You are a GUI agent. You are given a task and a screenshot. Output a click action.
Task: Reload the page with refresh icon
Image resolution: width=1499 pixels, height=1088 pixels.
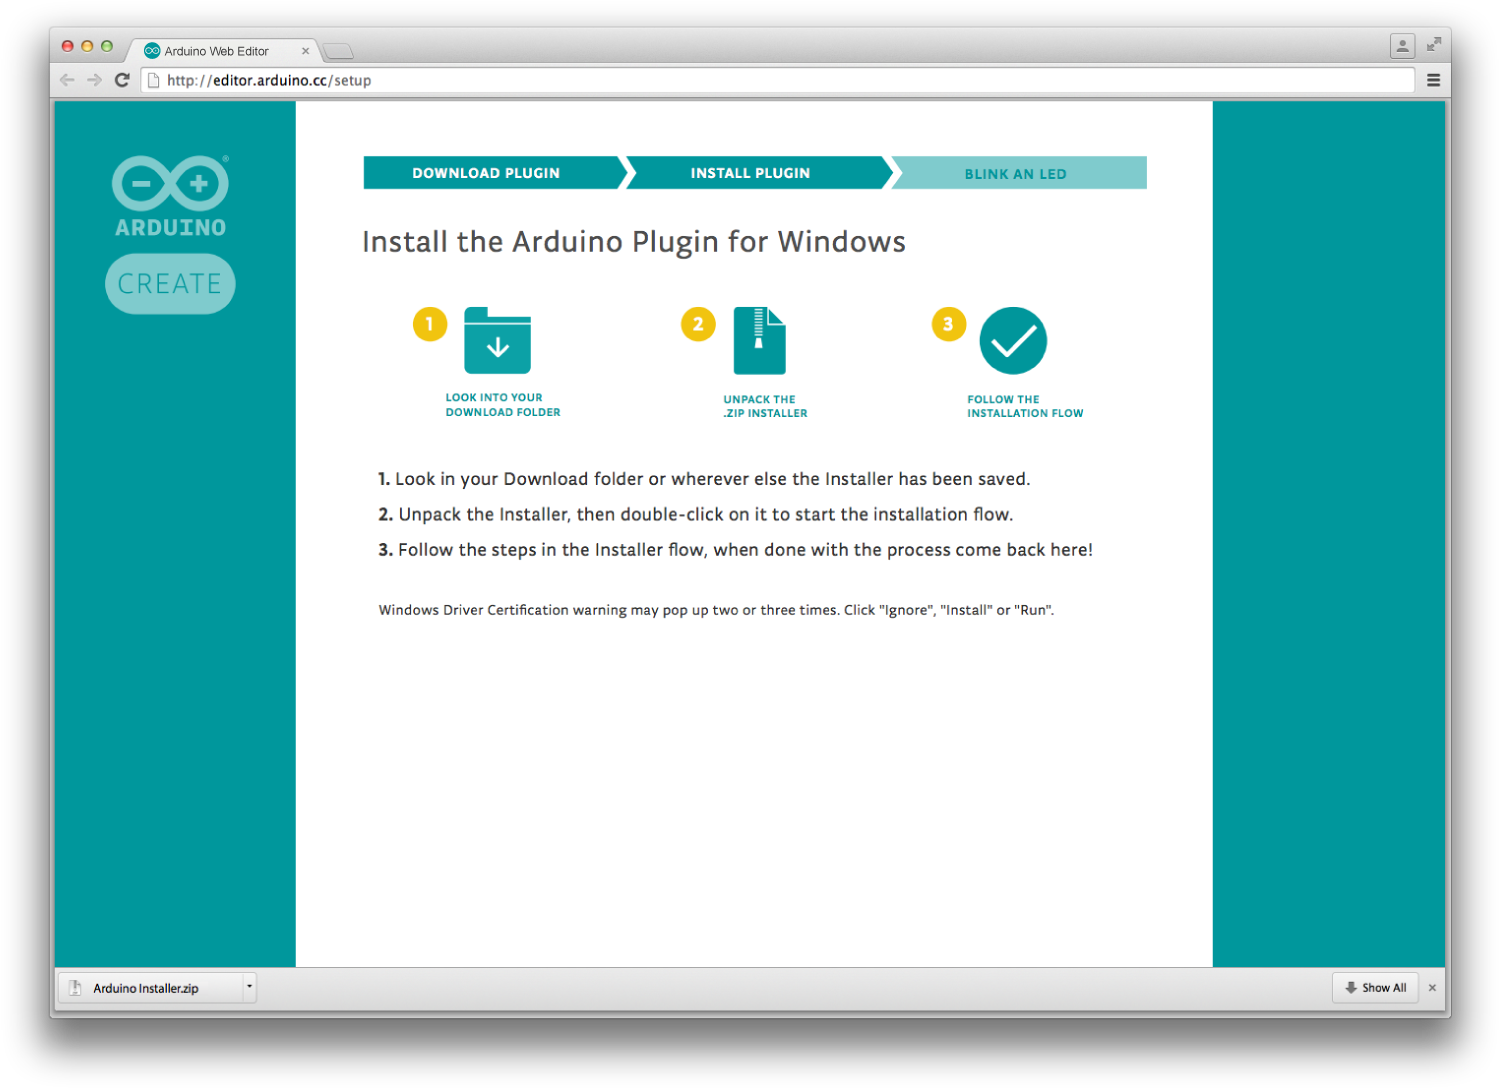coord(122,80)
